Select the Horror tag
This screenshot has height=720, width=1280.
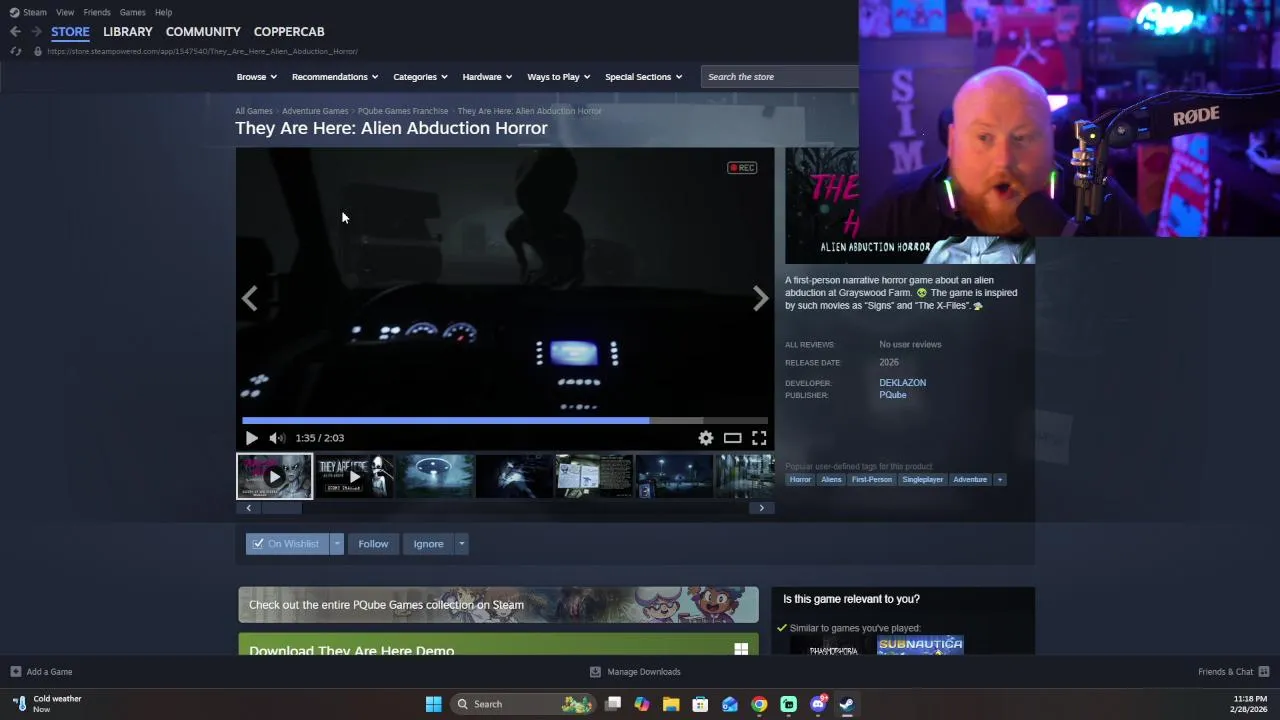point(800,480)
